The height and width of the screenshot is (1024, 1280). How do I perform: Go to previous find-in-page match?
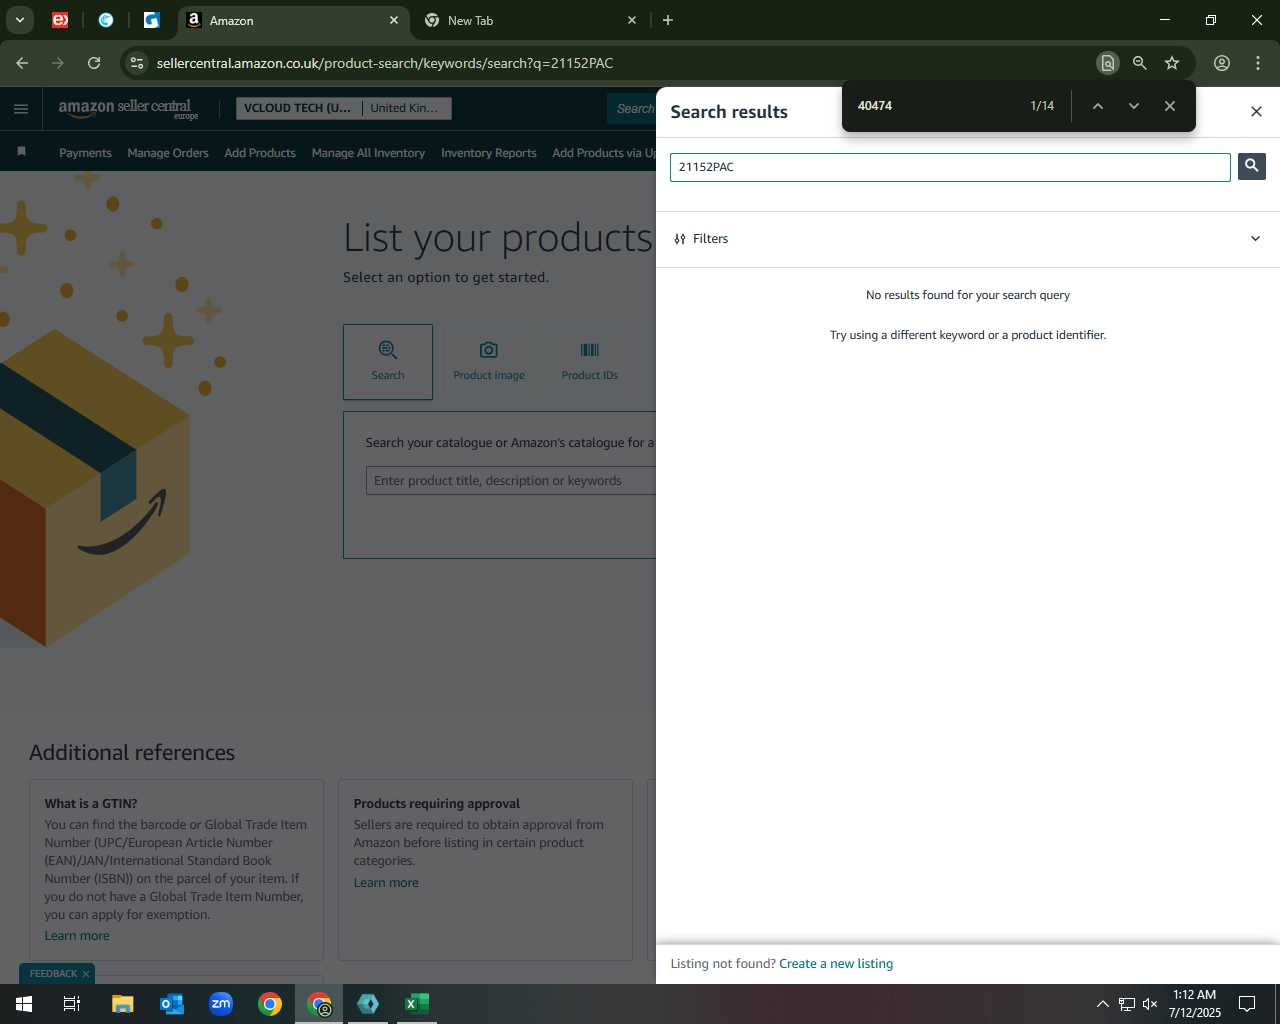click(x=1097, y=106)
